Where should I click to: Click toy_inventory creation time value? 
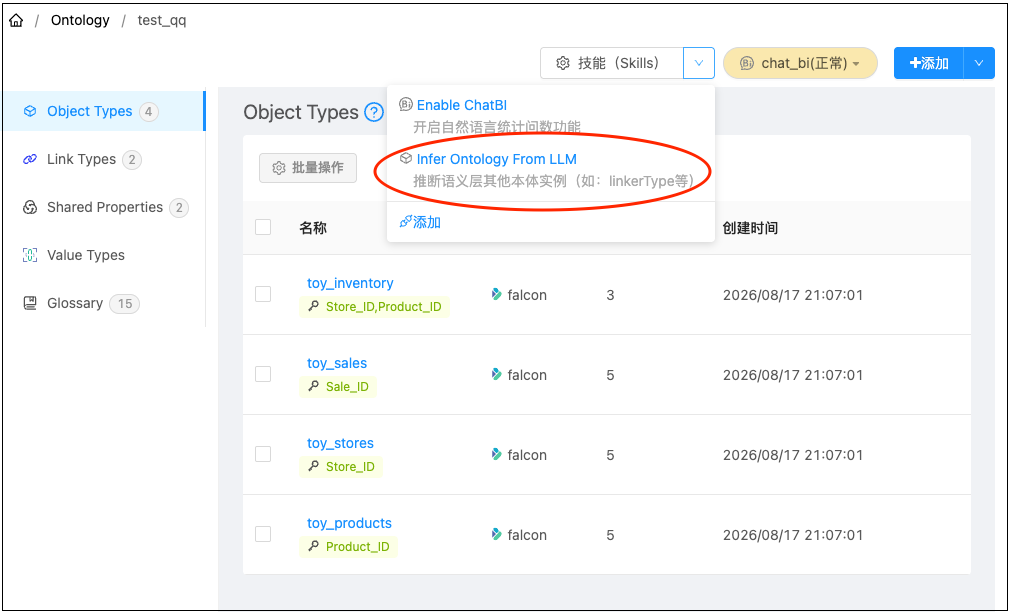click(x=792, y=295)
